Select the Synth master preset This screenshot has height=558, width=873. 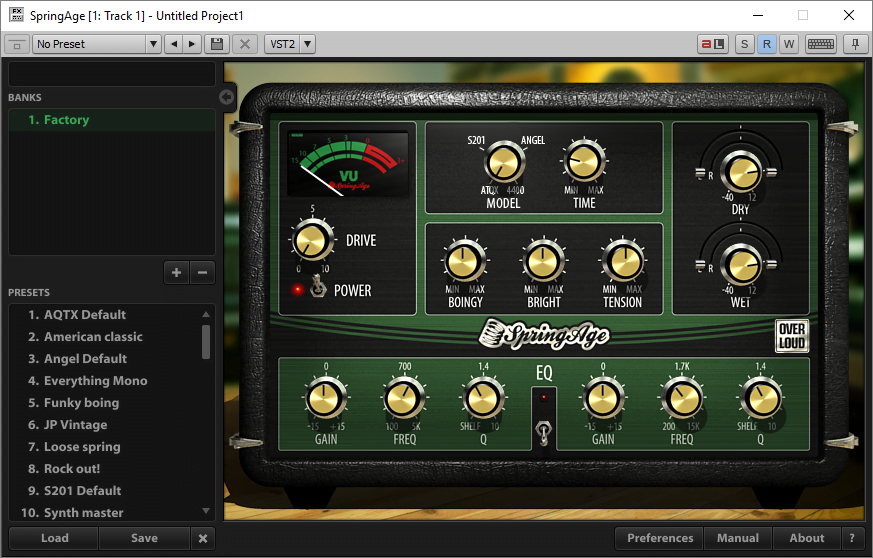(105, 512)
